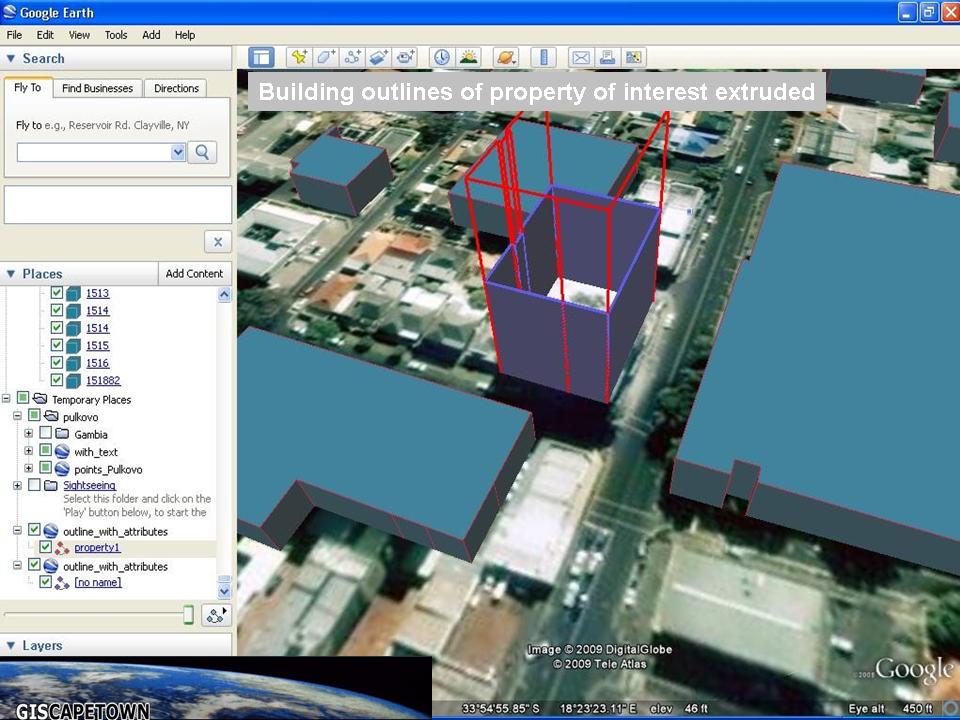Click the cube icon for 151882
960x720 pixels.
click(73, 380)
